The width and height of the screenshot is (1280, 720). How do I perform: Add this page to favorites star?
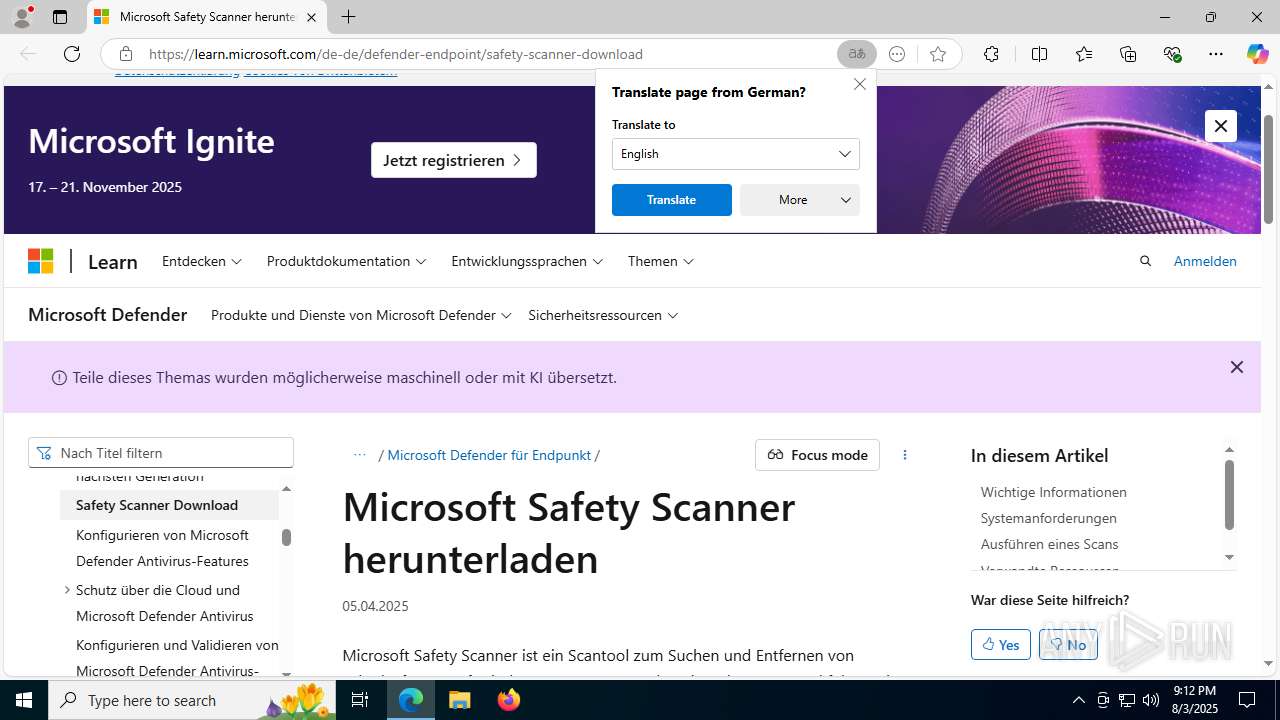[937, 54]
